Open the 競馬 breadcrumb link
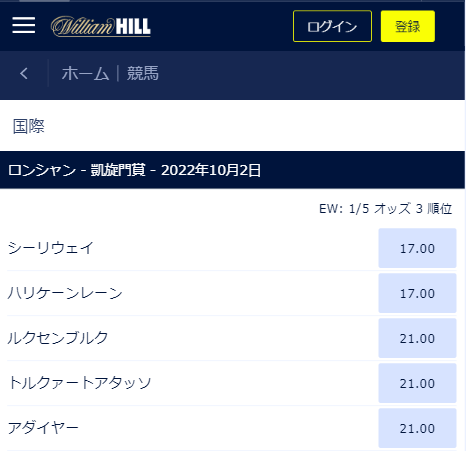 [x=143, y=73]
